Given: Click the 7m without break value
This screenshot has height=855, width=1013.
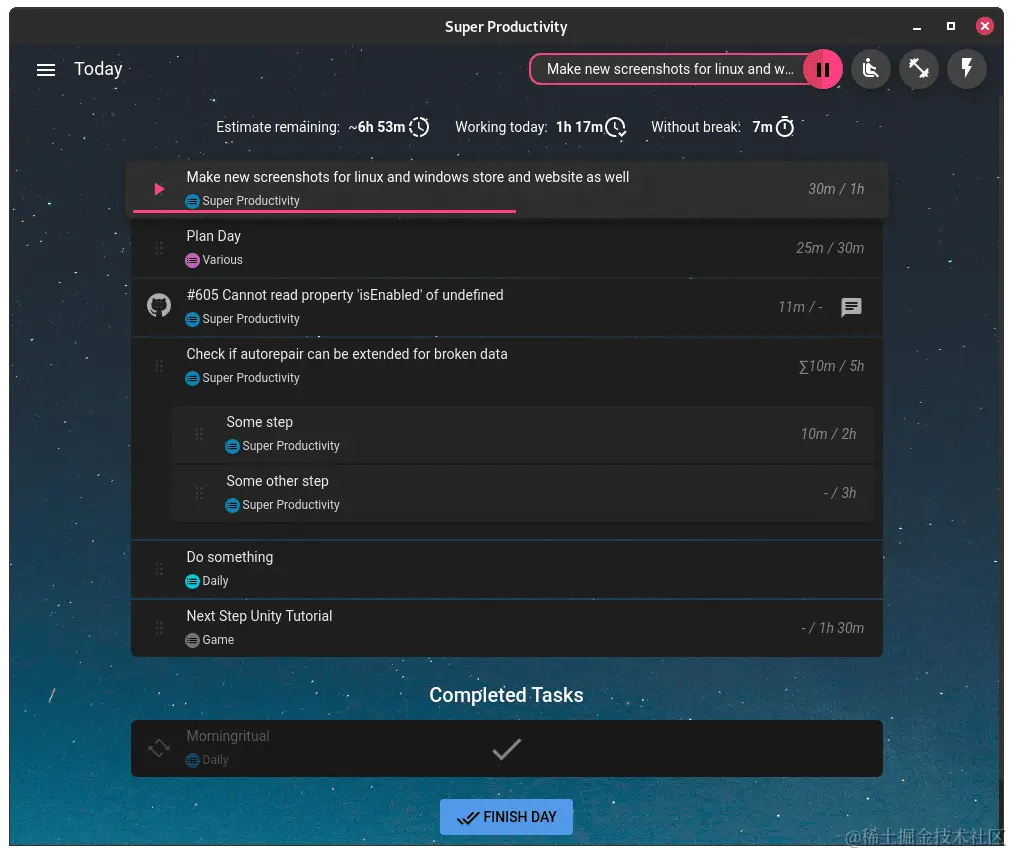Looking at the screenshot, I should pyautogui.click(x=762, y=127).
